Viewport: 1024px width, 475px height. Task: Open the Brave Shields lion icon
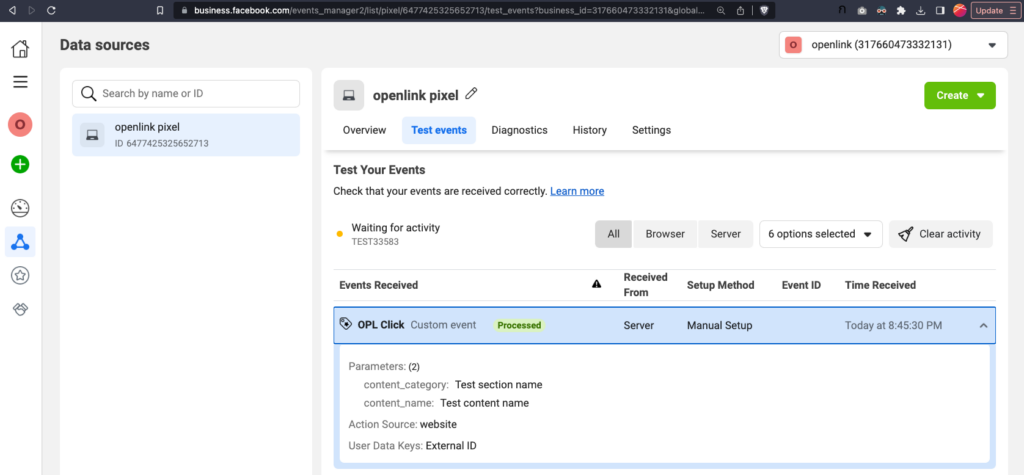pyautogui.click(x=765, y=10)
